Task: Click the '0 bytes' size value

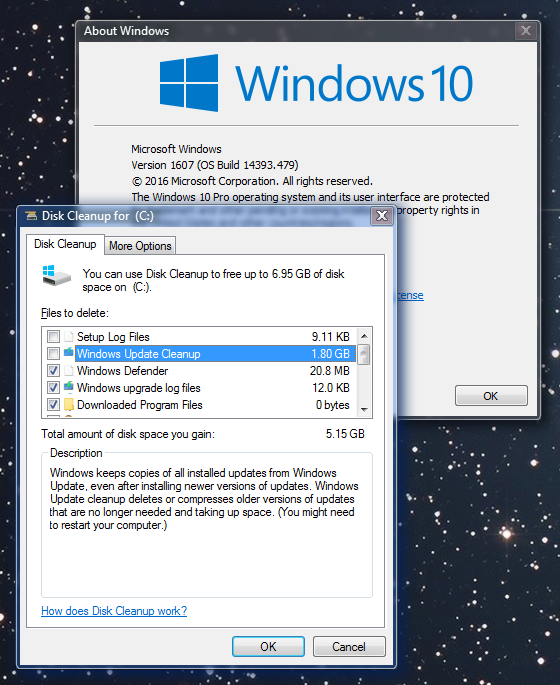Action: click(x=332, y=405)
